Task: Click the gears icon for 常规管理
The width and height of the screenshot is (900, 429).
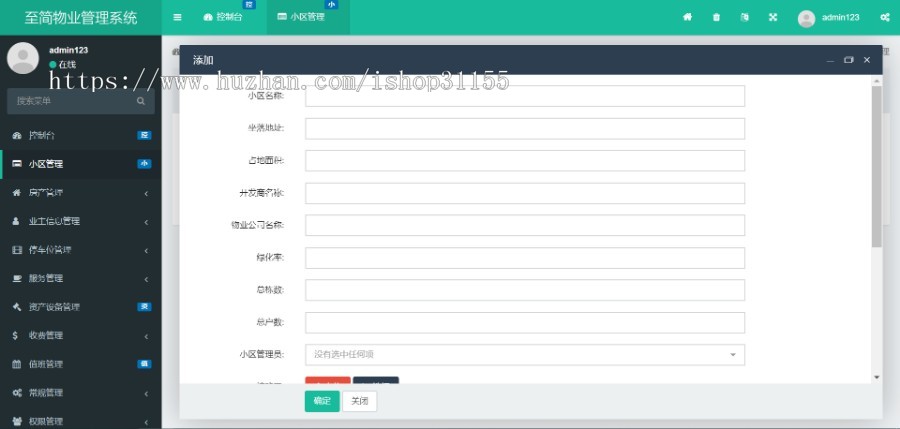Action: [17, 393]
